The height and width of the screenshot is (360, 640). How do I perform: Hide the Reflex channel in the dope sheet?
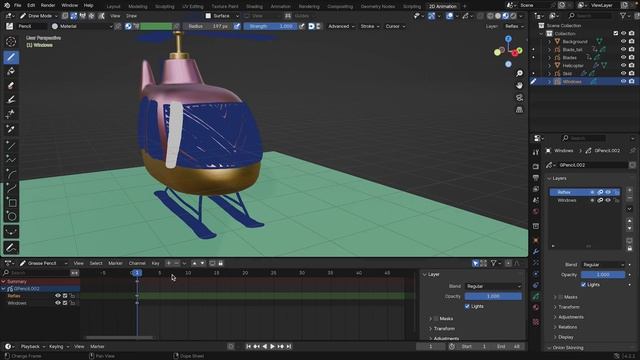tap(58, 296)
